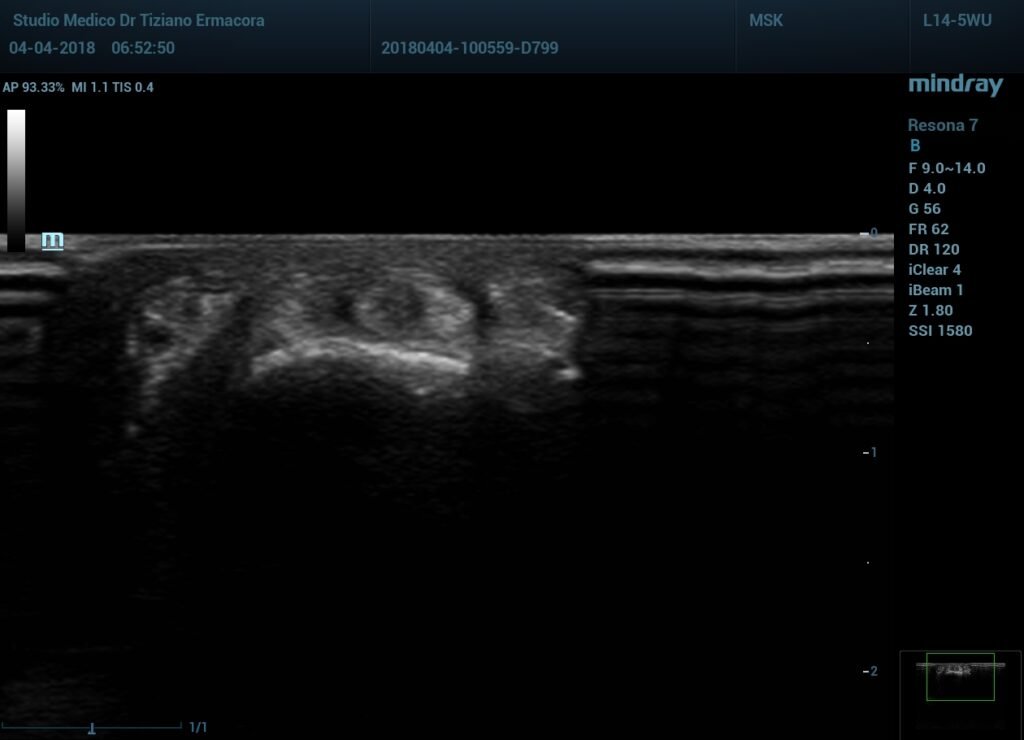Select the L14-5WU probe label
The image size is (1024, 740).
pyautogui.click(x=957, y=20)
